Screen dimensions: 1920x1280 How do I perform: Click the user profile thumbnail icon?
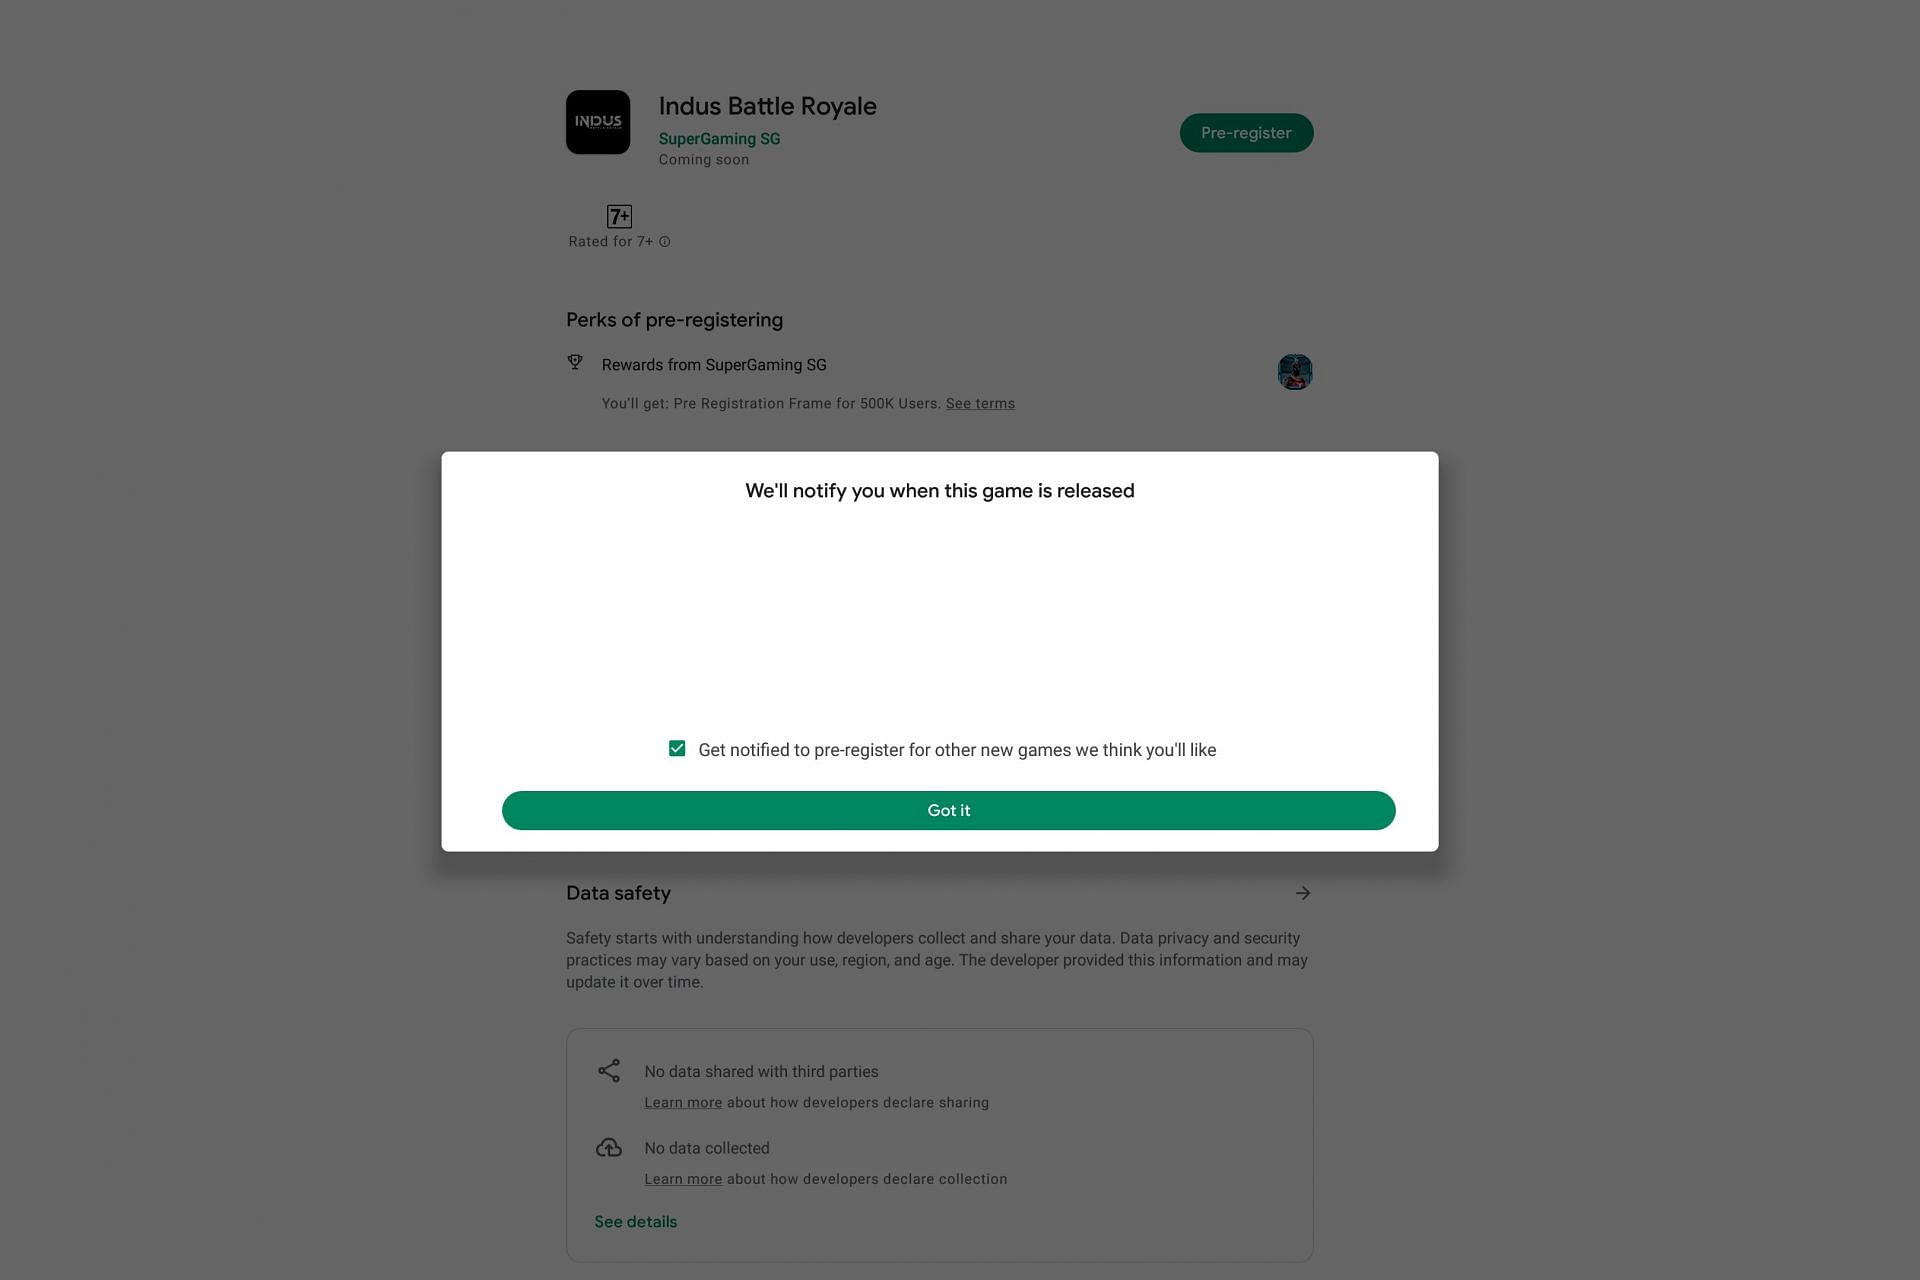(x=1294, y=370)
